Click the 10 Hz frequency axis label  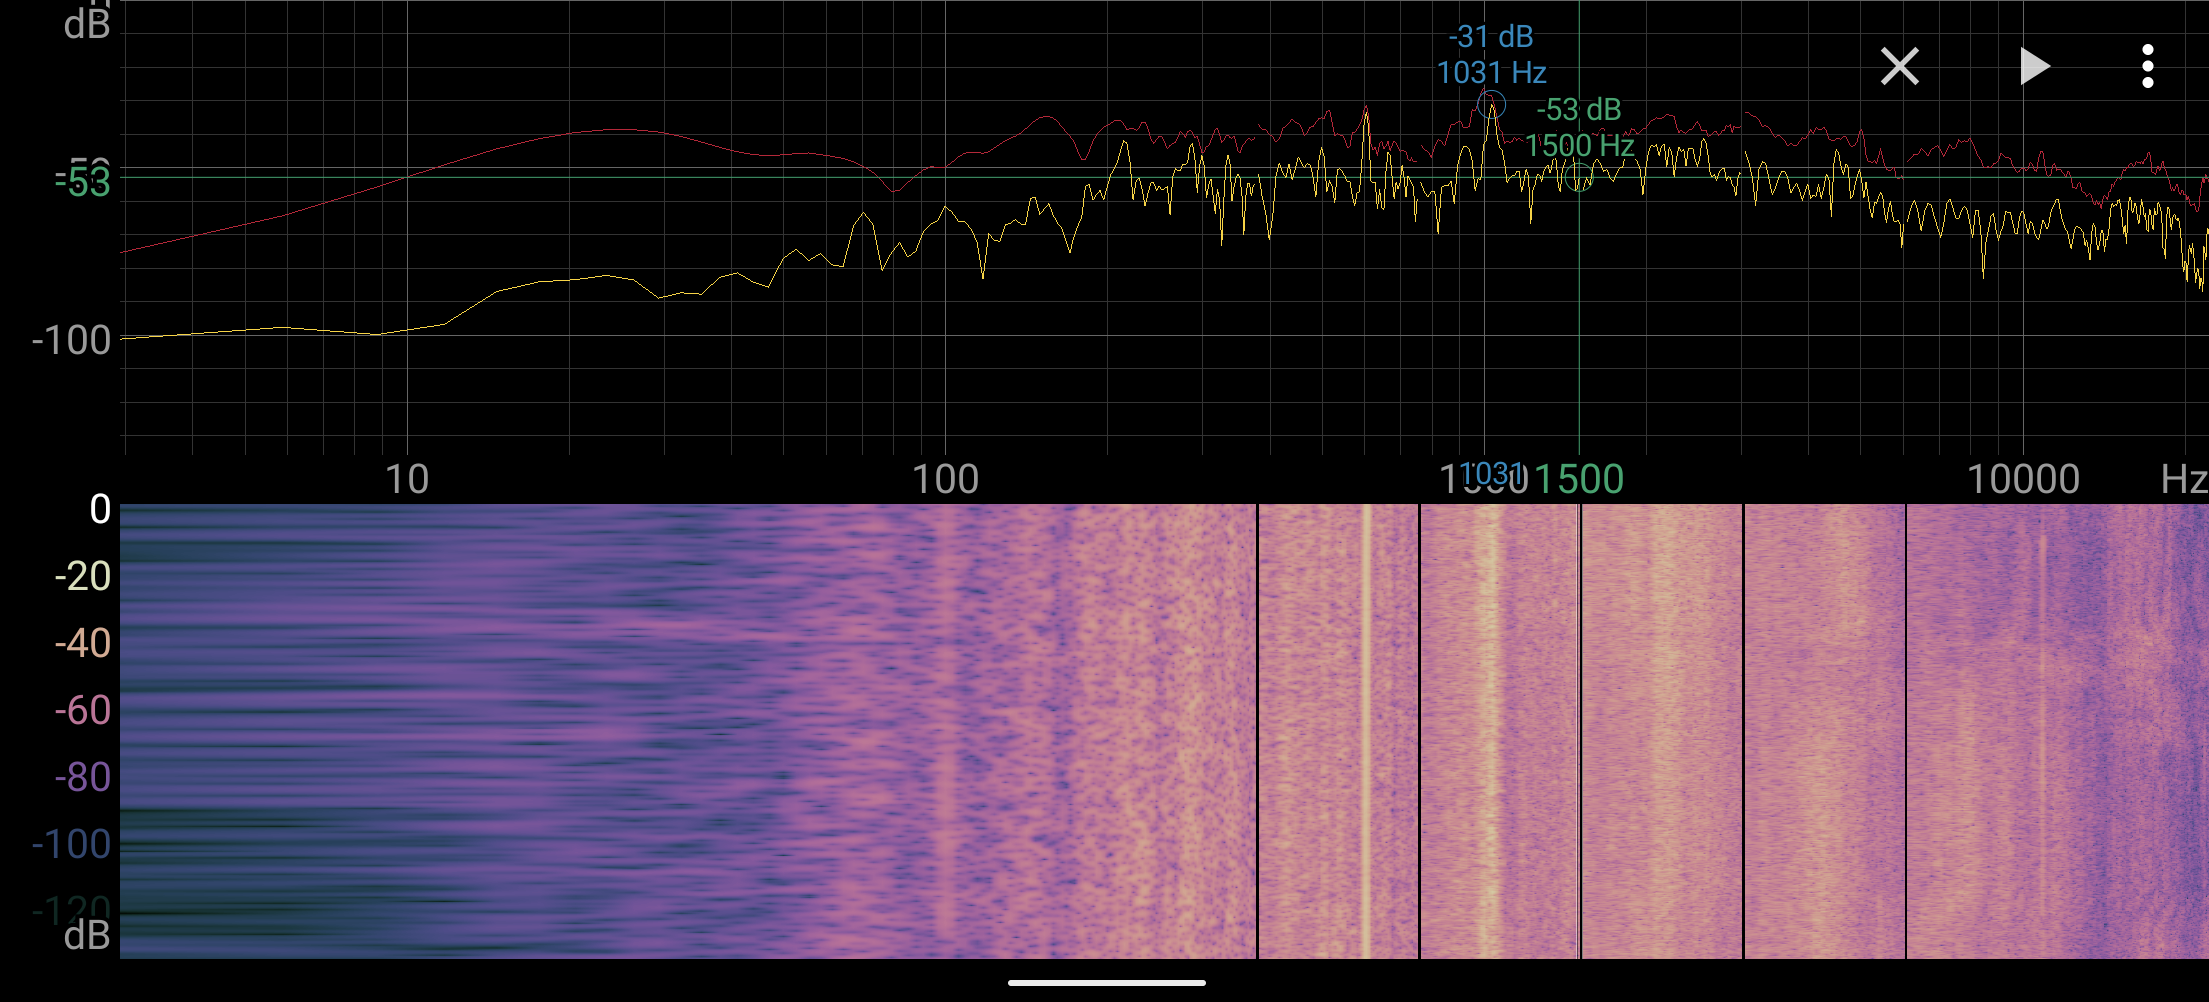point(407,480)
